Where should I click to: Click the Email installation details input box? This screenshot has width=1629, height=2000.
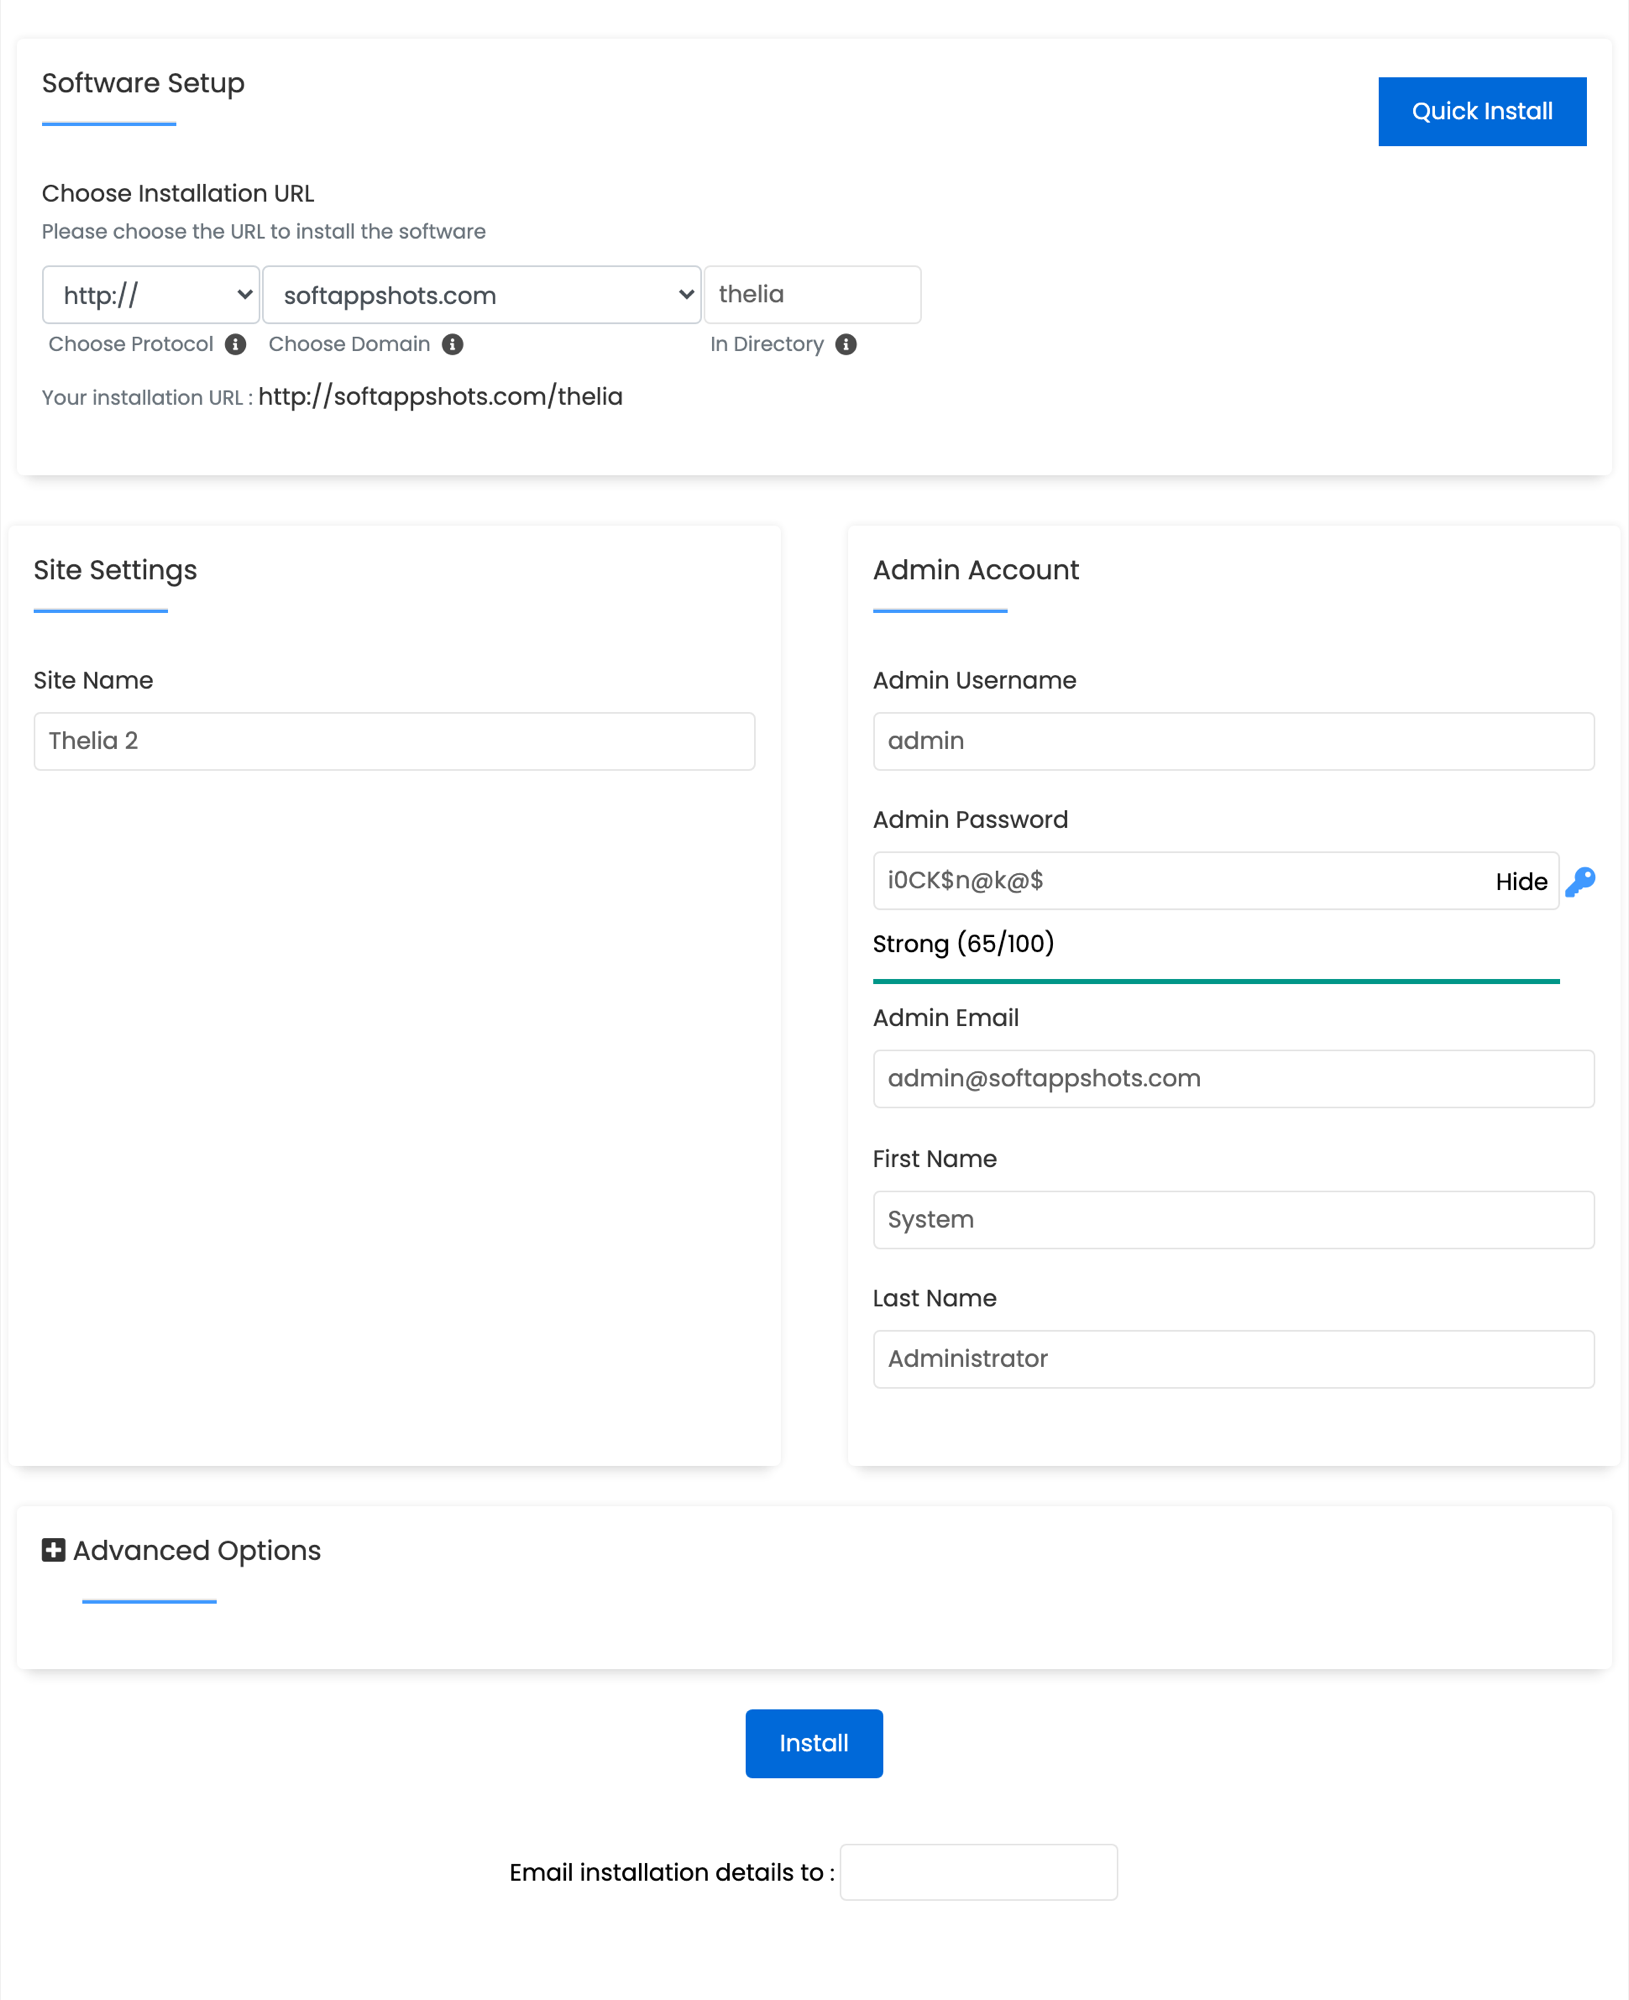tap(978, 1871)
